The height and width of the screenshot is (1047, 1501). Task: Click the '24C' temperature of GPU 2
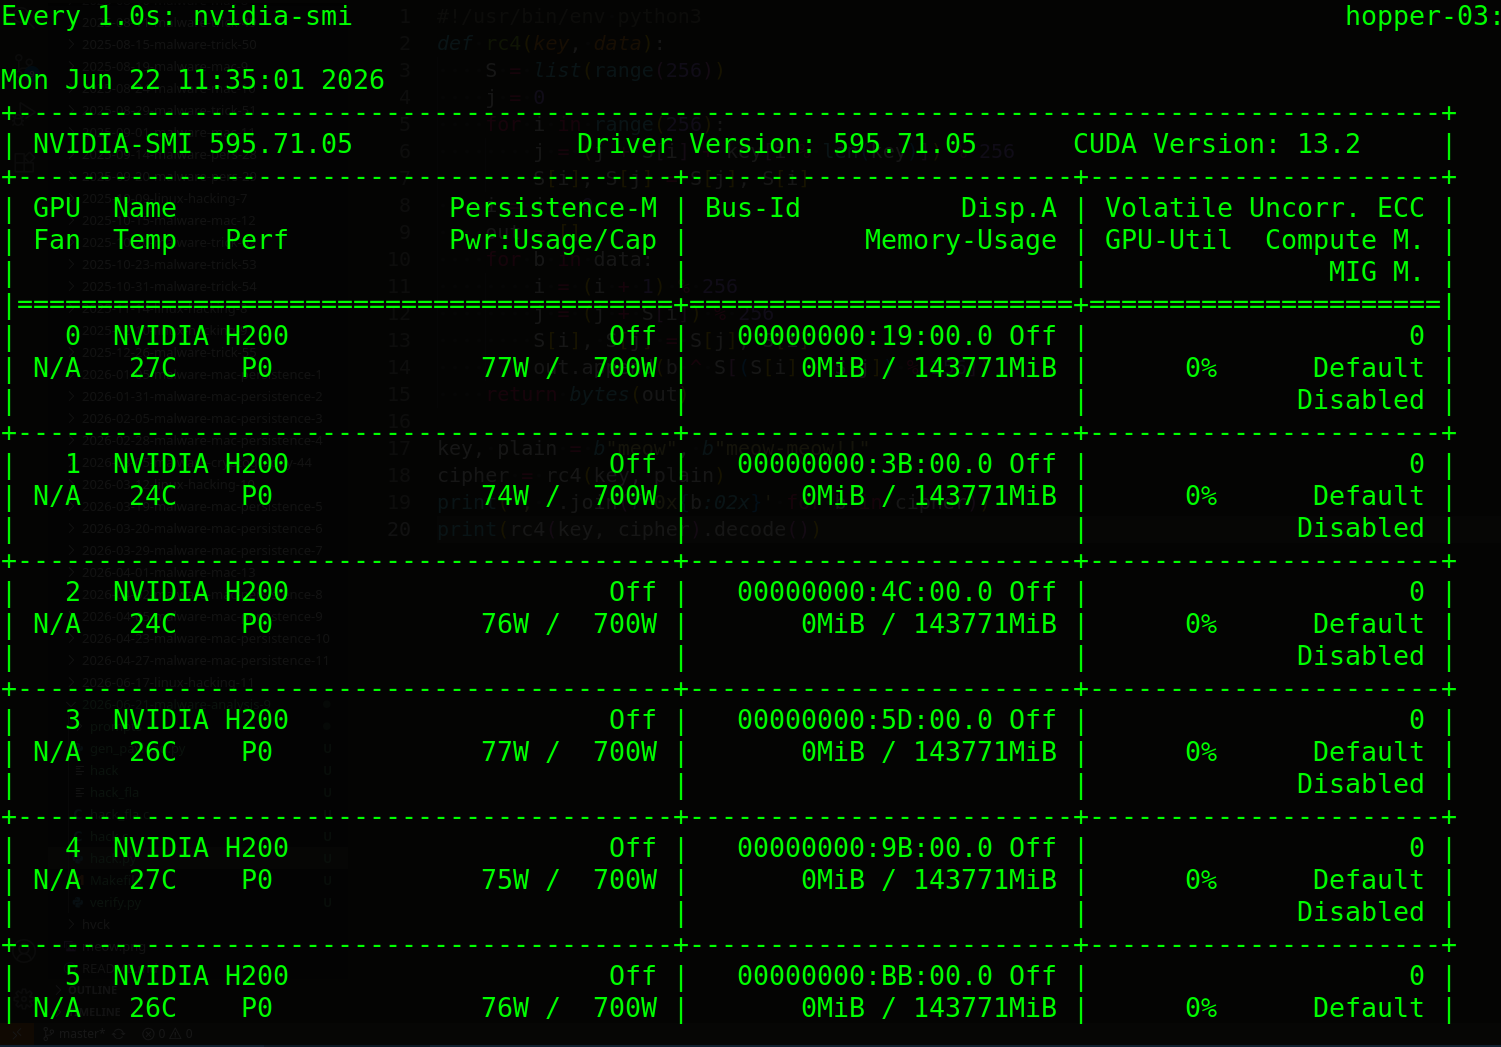tap(153, 624)
